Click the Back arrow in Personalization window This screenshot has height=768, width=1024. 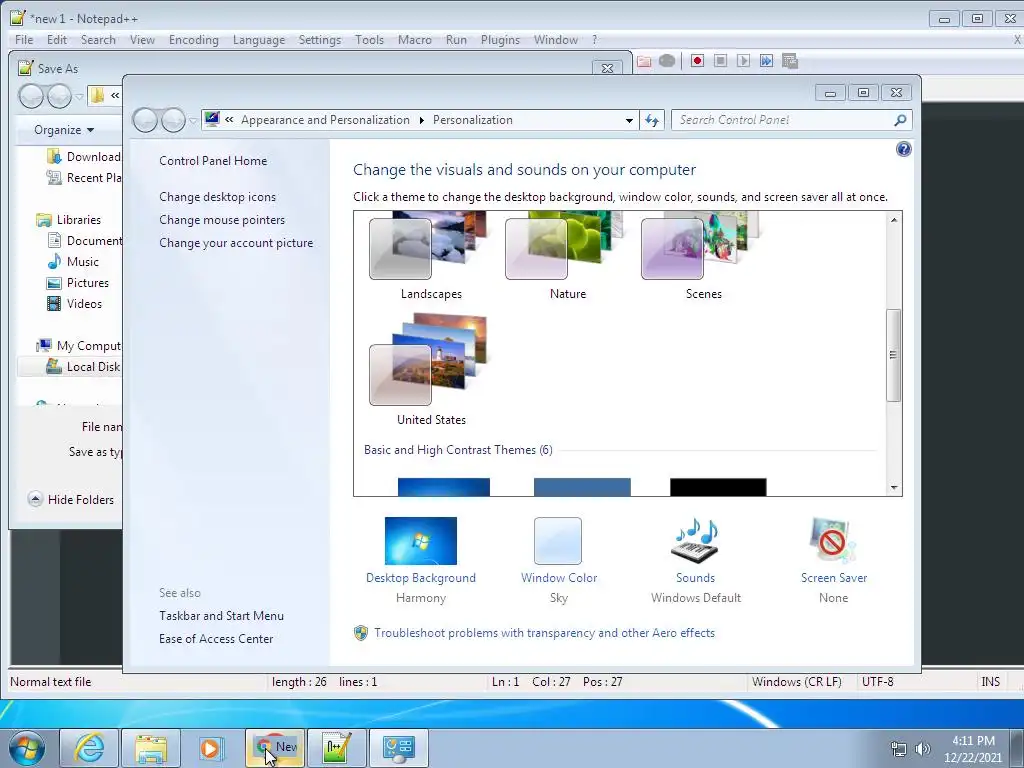pos(146,120)
